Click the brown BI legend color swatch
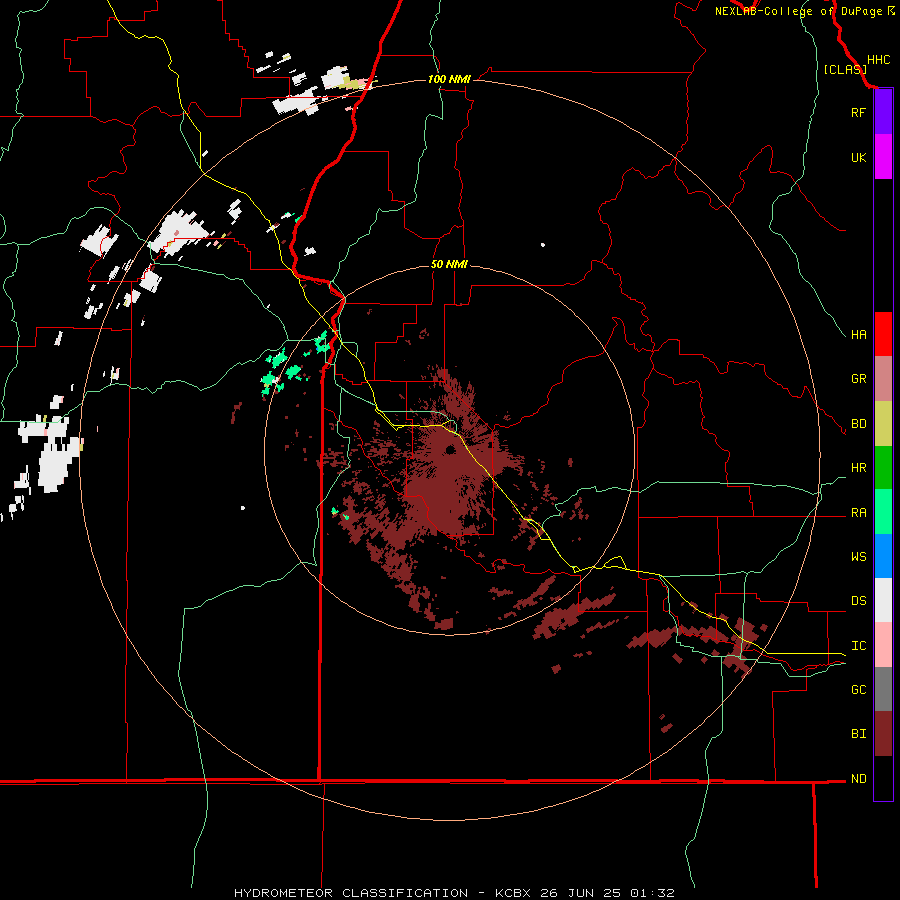 tap(883, 734)
